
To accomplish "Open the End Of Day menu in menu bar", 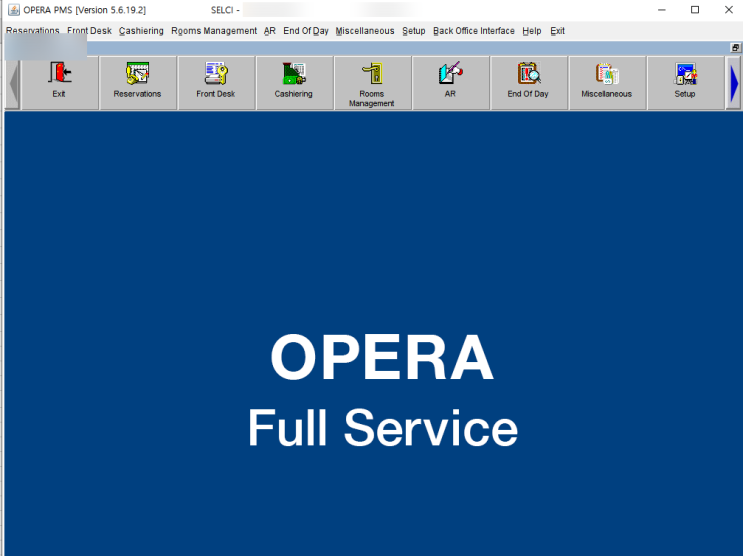I will pyautogui.click(x=305, y=31).
